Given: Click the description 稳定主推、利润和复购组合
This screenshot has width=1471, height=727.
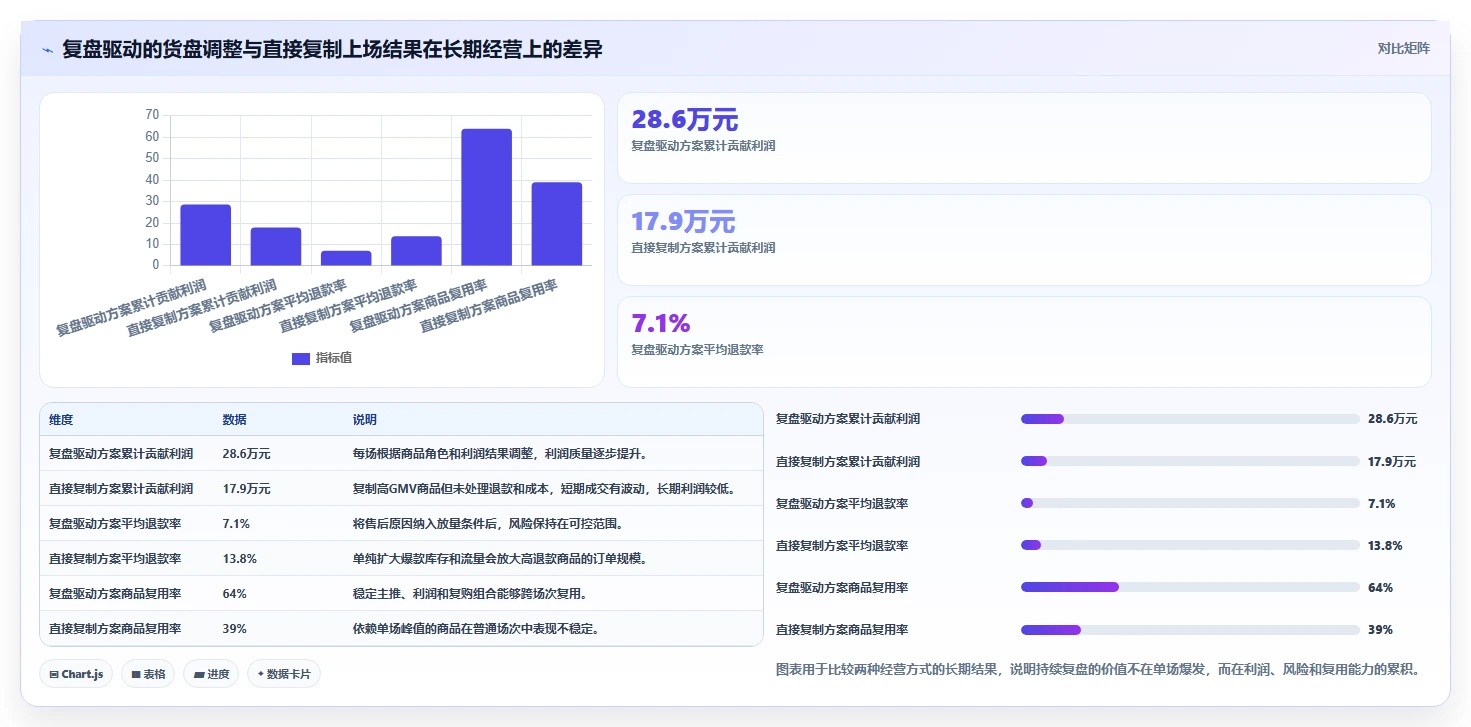Looking at the screenshot, I should coord(470,594).
